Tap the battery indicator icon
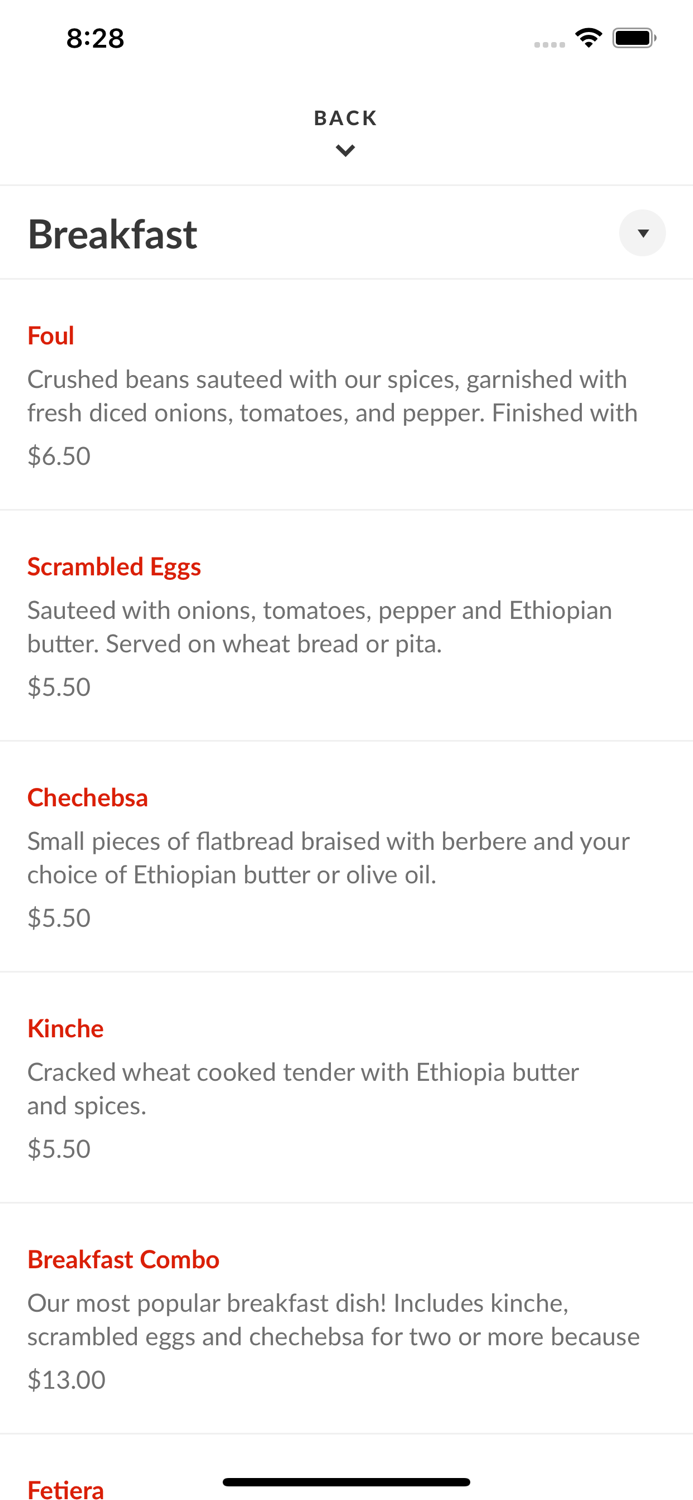This screenshot has width=693, height=1500. [x=634, y=37]
